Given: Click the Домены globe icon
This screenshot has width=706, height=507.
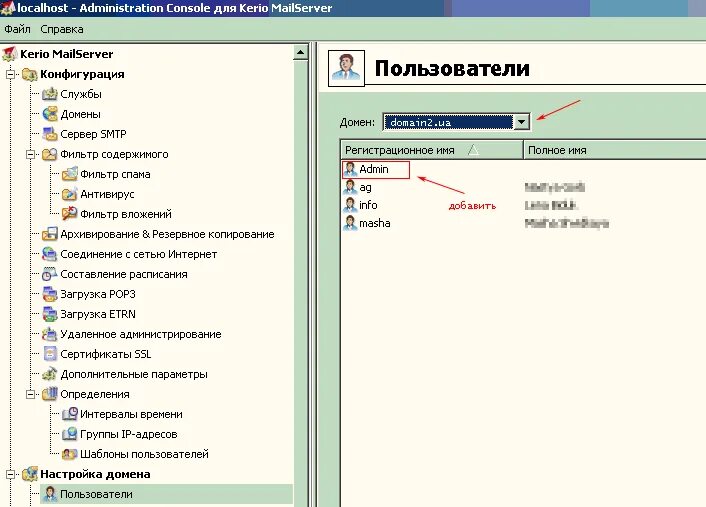Looking at the screenshot, I should (x=50, y=114).
